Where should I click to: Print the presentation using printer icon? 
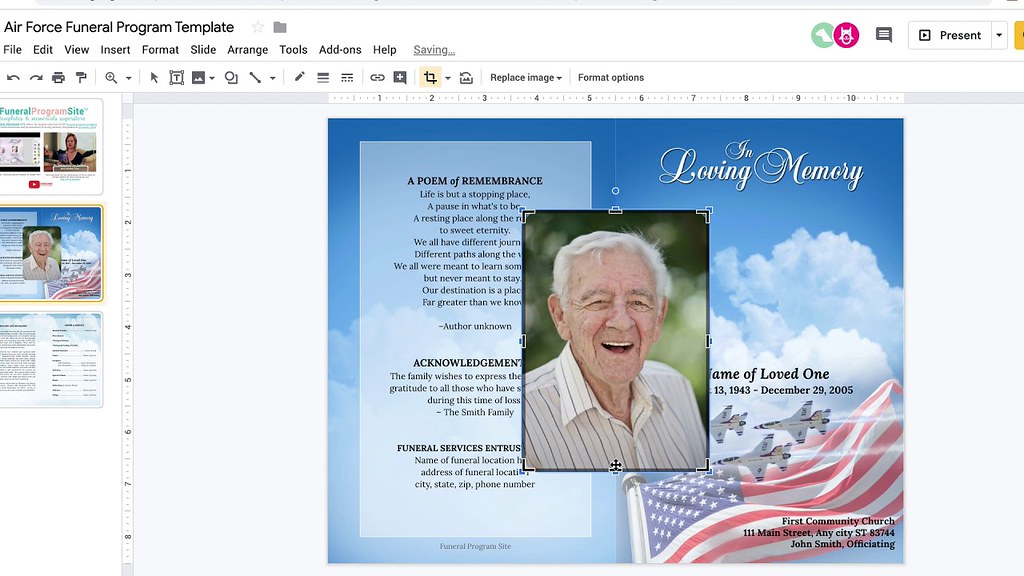tap(58, 78)
